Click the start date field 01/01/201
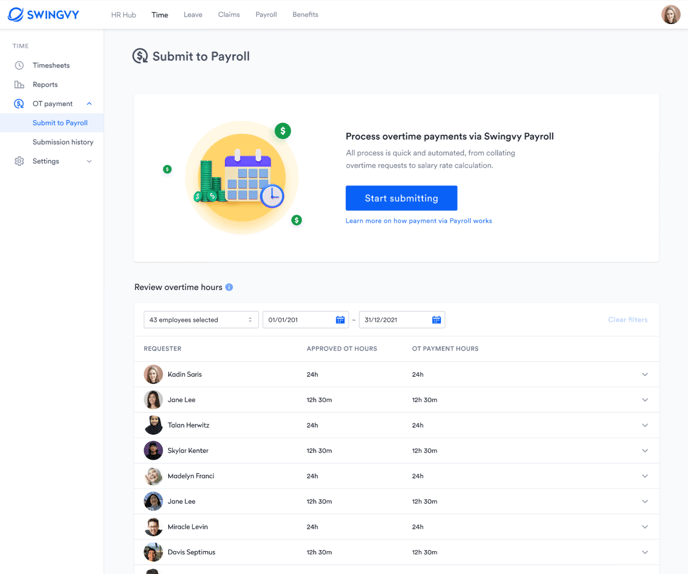Screen dimensions: 688x574 pyautogui.click(x=305, y=319)
